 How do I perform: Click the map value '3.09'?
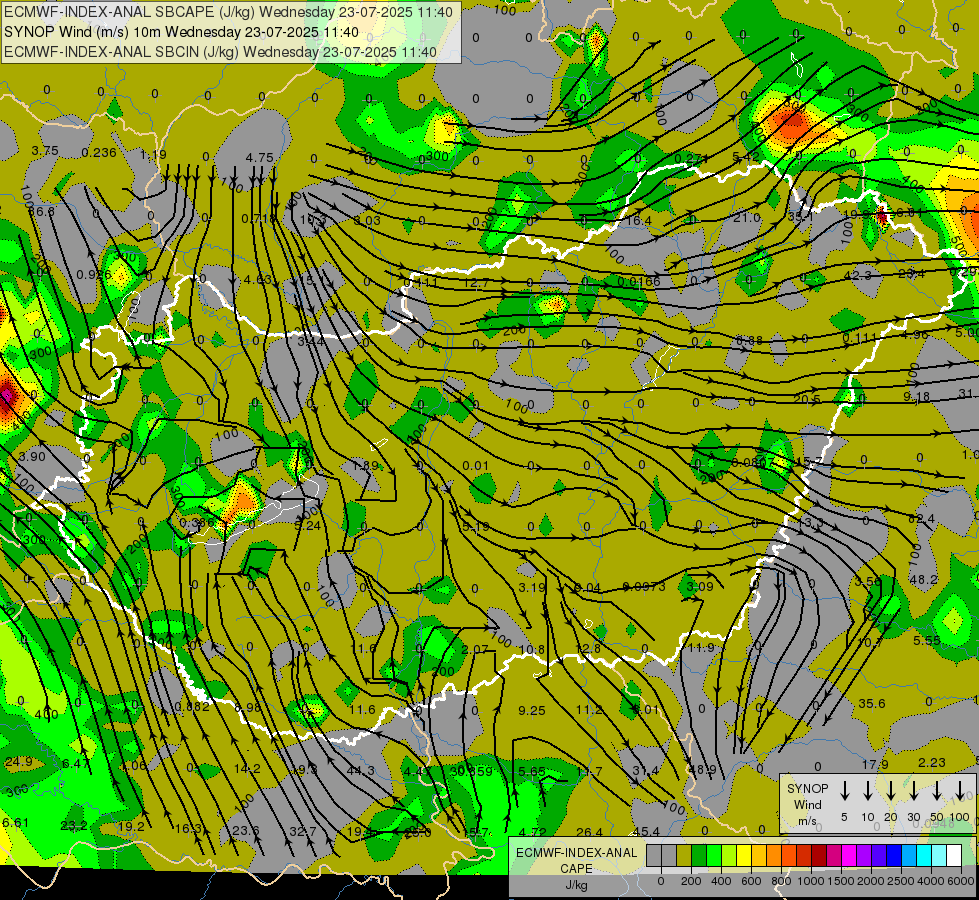point(699,586)
